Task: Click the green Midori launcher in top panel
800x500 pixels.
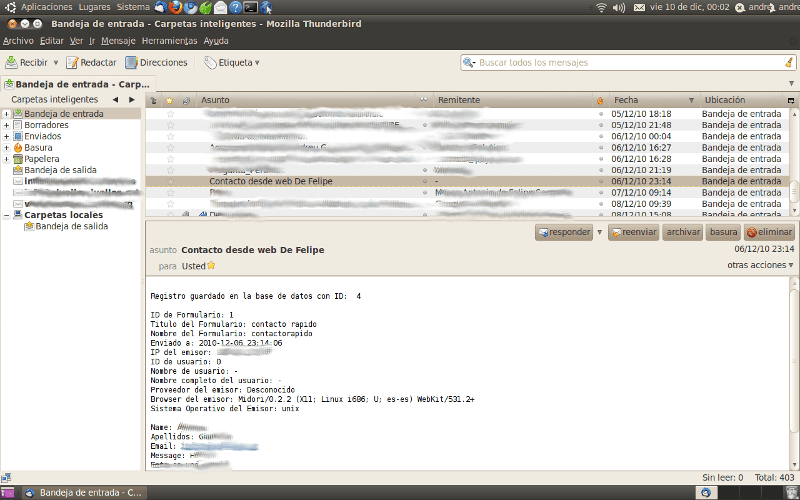Action: pyautogui.click(x=206, y=7)
